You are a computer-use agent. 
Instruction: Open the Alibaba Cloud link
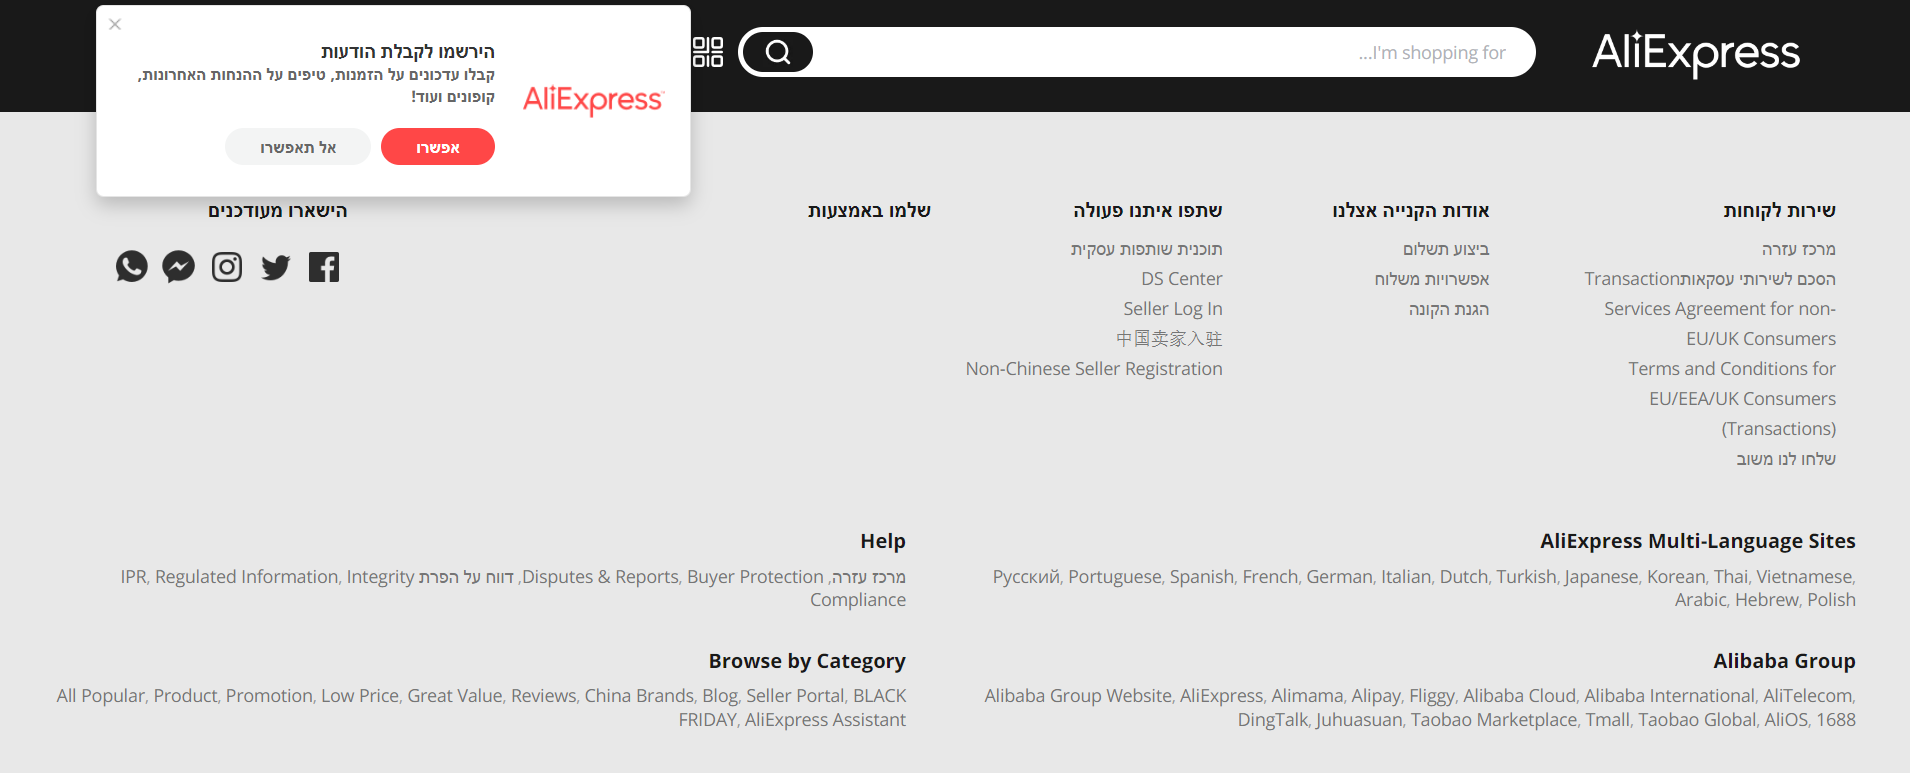click(1519, 696)
